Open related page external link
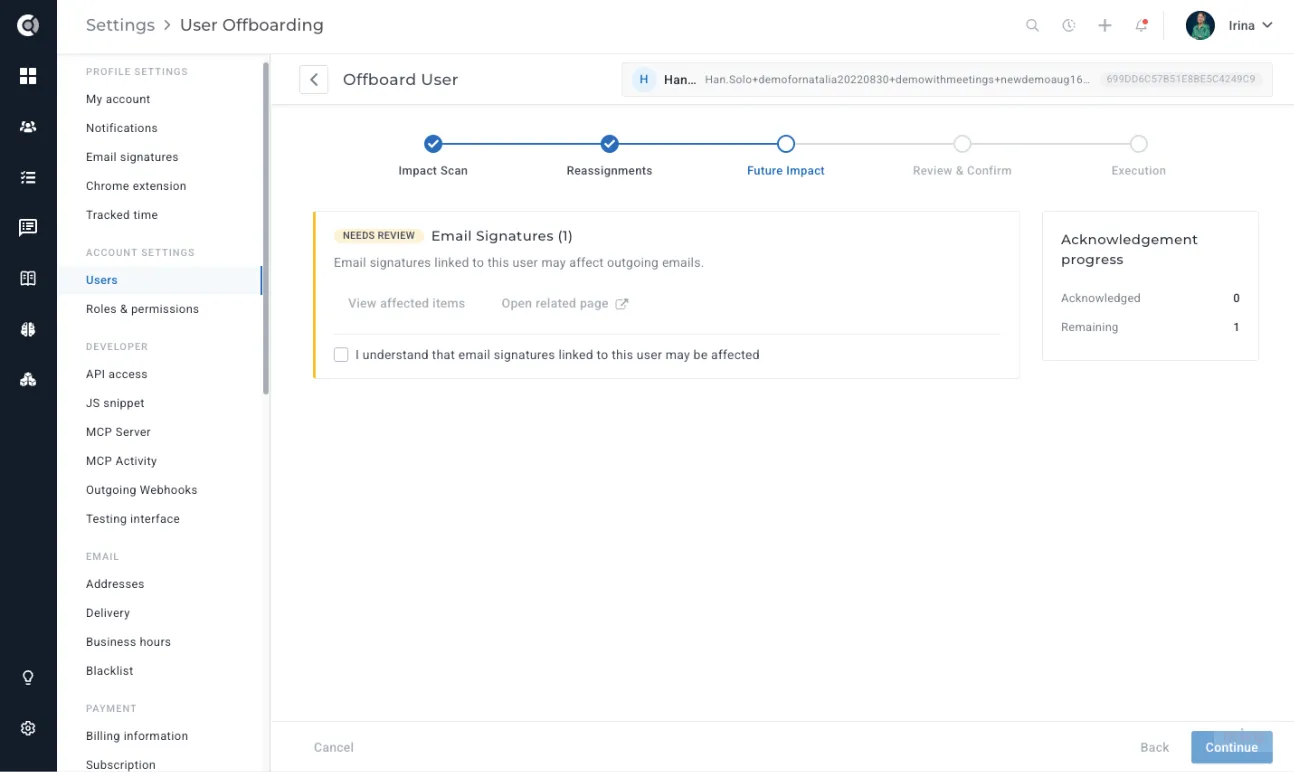This screenshot has height=772, width=1294. coord(565,304)
